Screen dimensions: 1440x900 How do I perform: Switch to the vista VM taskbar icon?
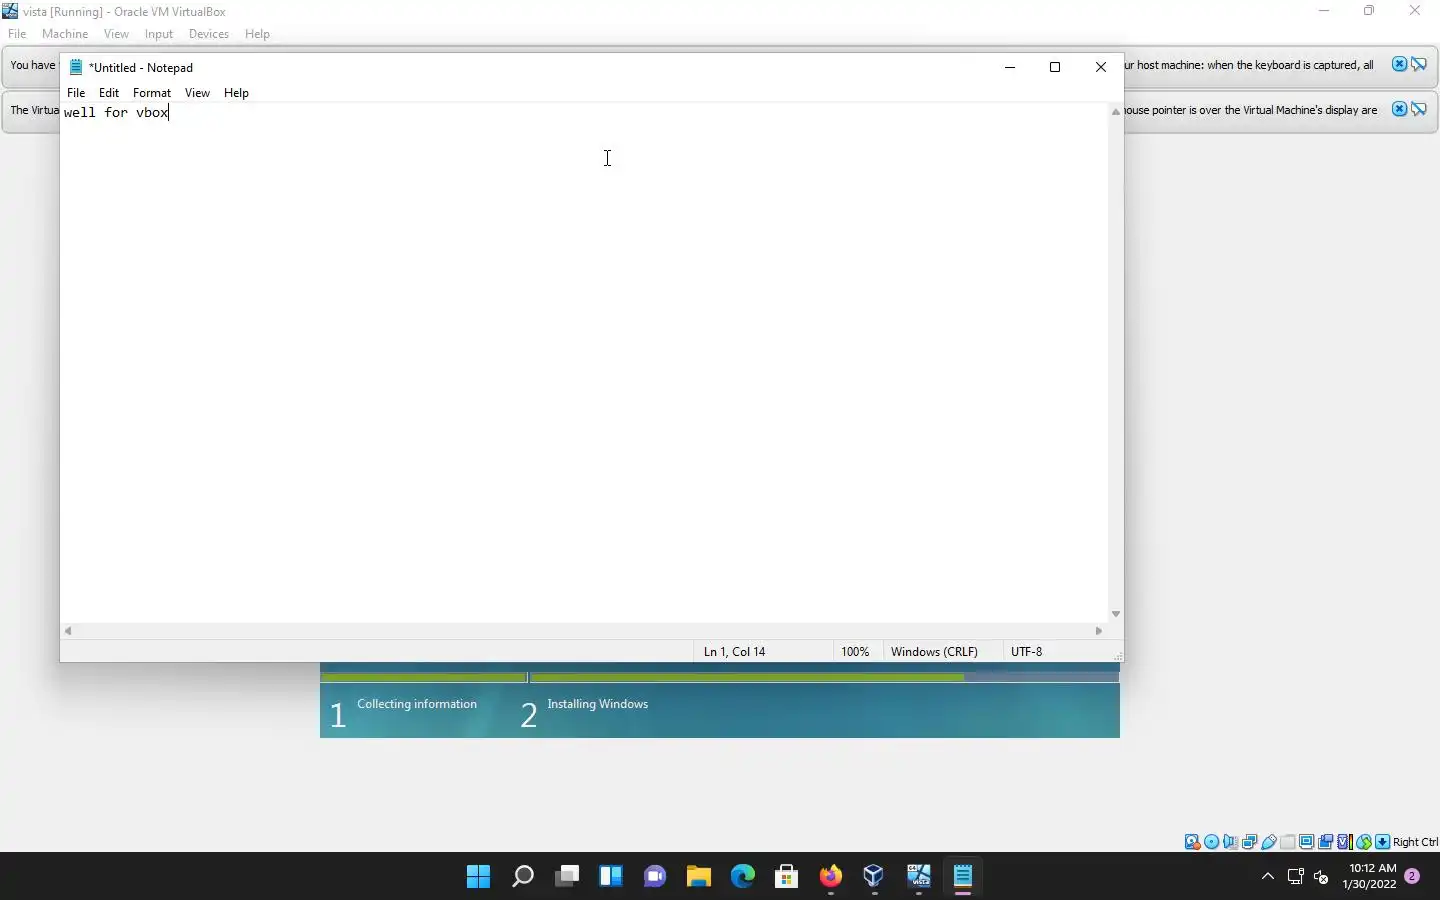tap(919, 877)
